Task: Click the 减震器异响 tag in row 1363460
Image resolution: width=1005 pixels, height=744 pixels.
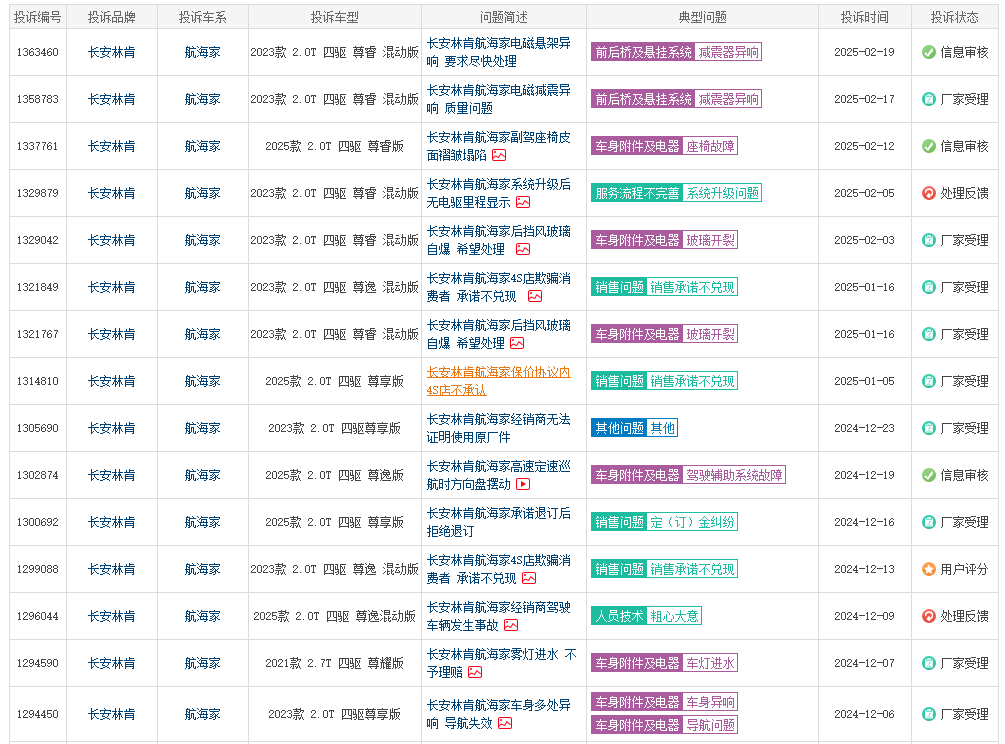Action: 728,52
